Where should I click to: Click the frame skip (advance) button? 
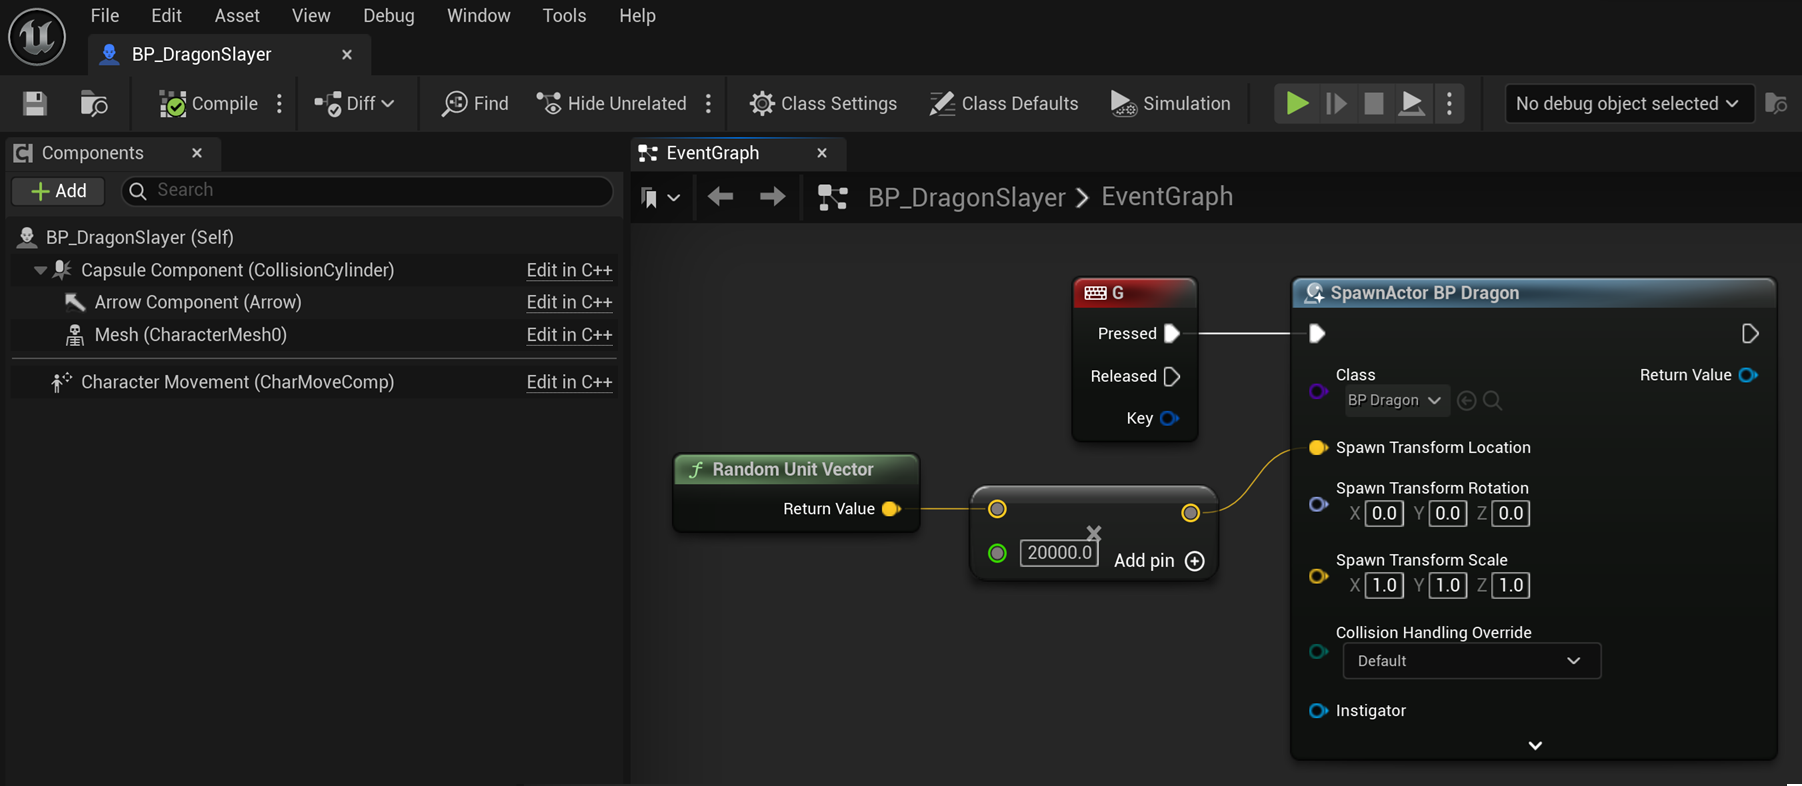point(1336,103)
